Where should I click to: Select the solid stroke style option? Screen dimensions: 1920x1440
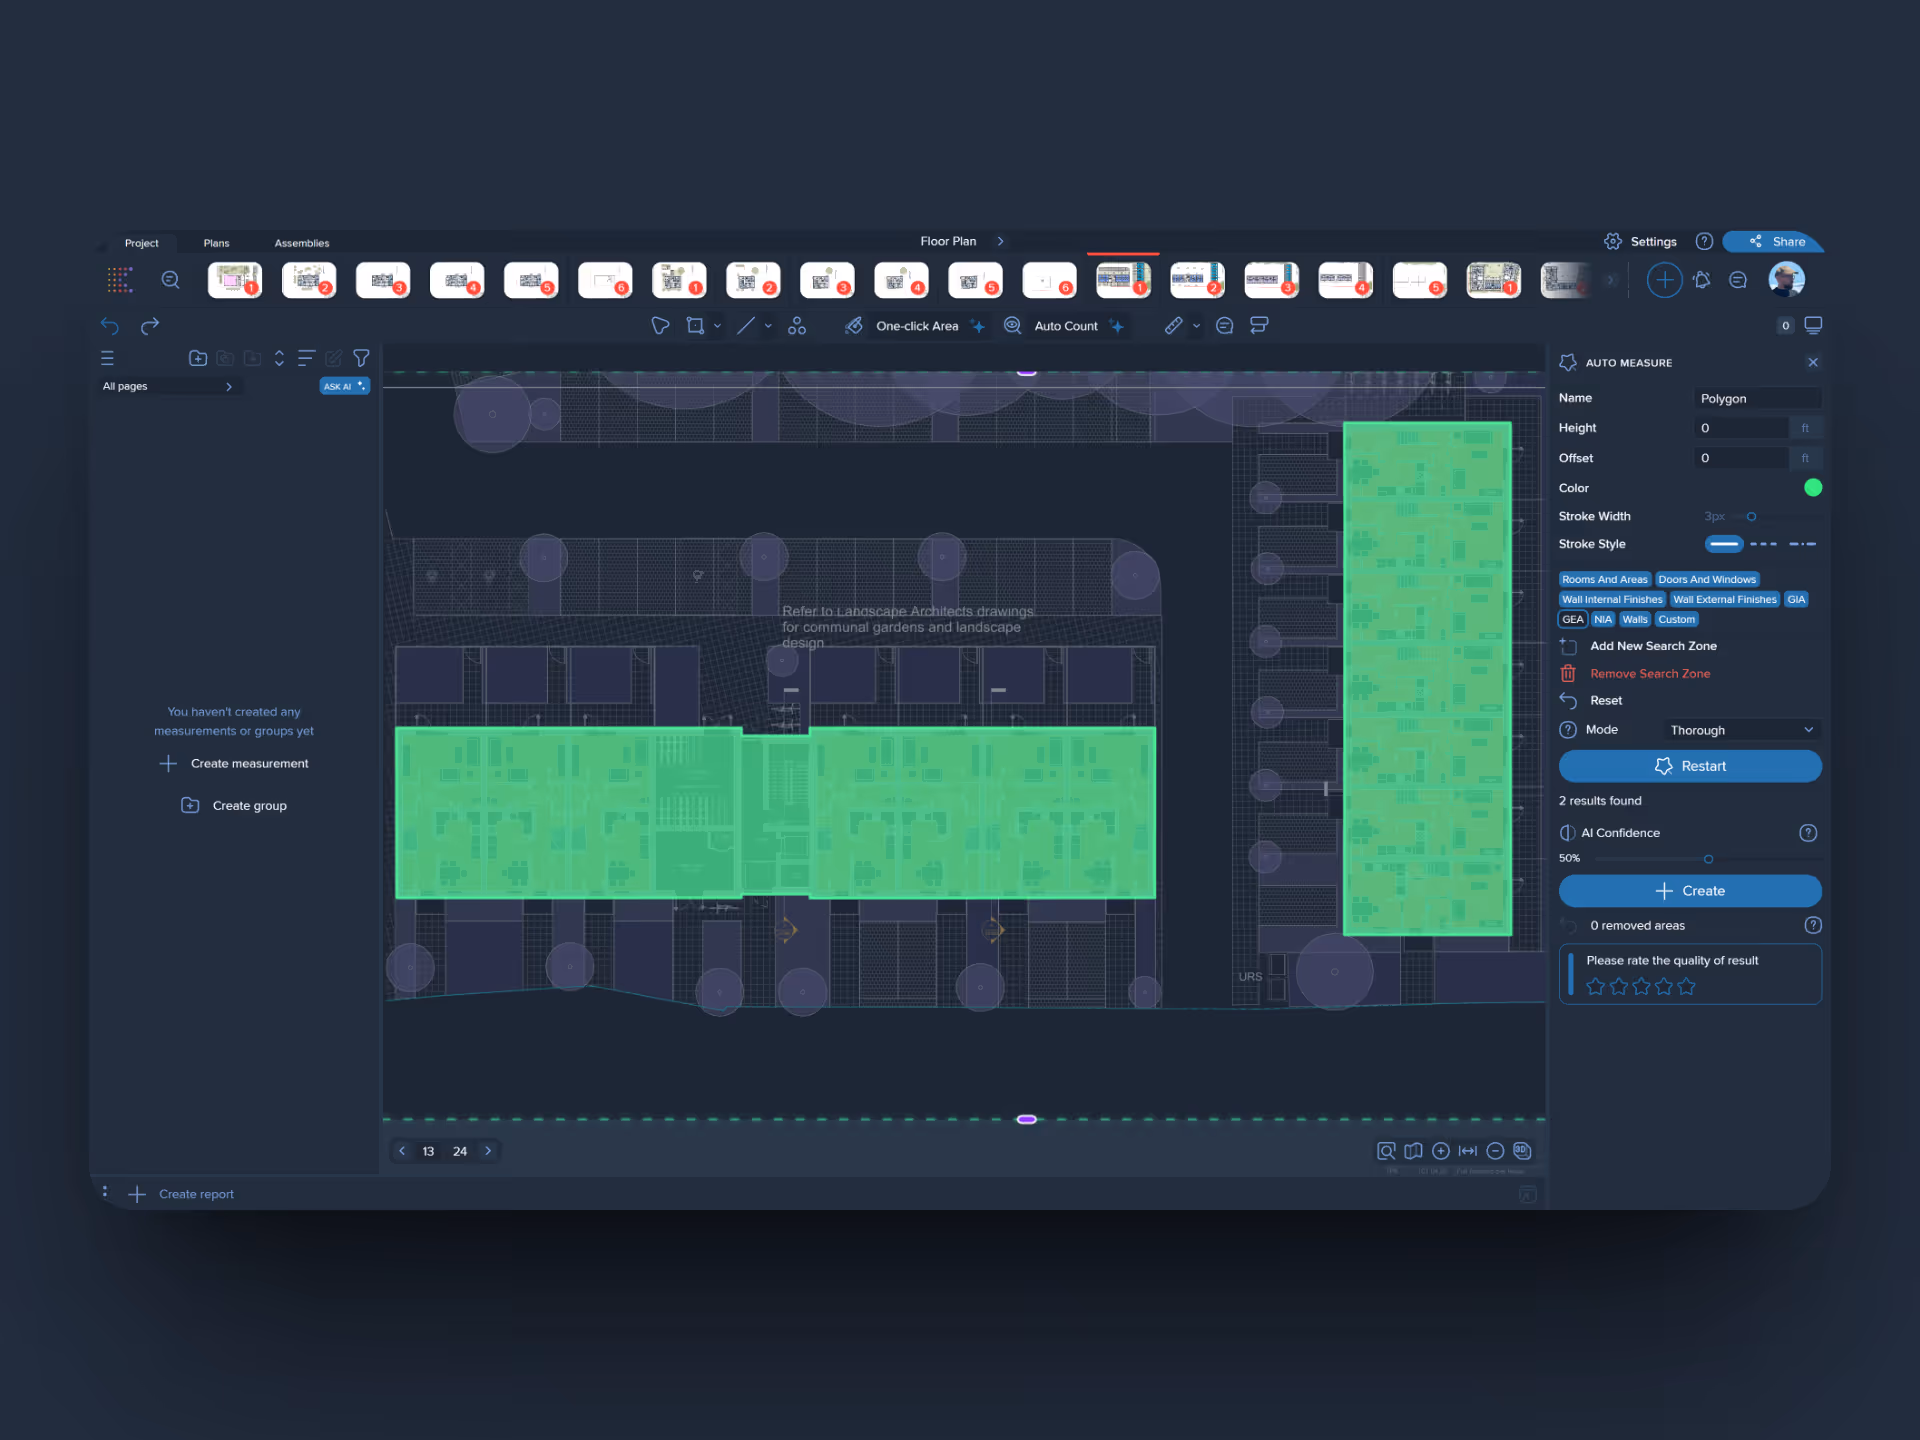(x=1723, y=544)
